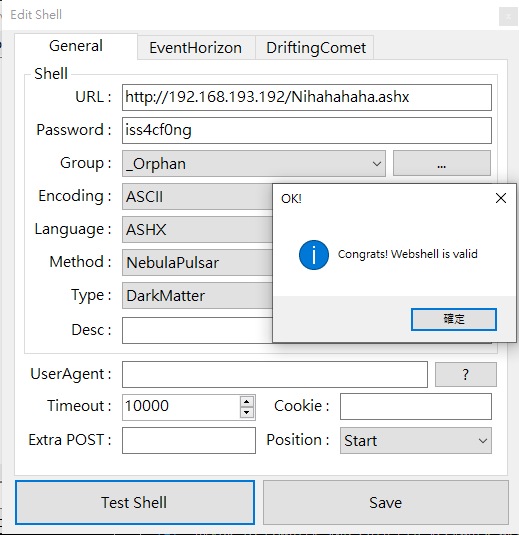Open the Encoding ASCII combo box
Screen dimensions: 519x535
197,197
